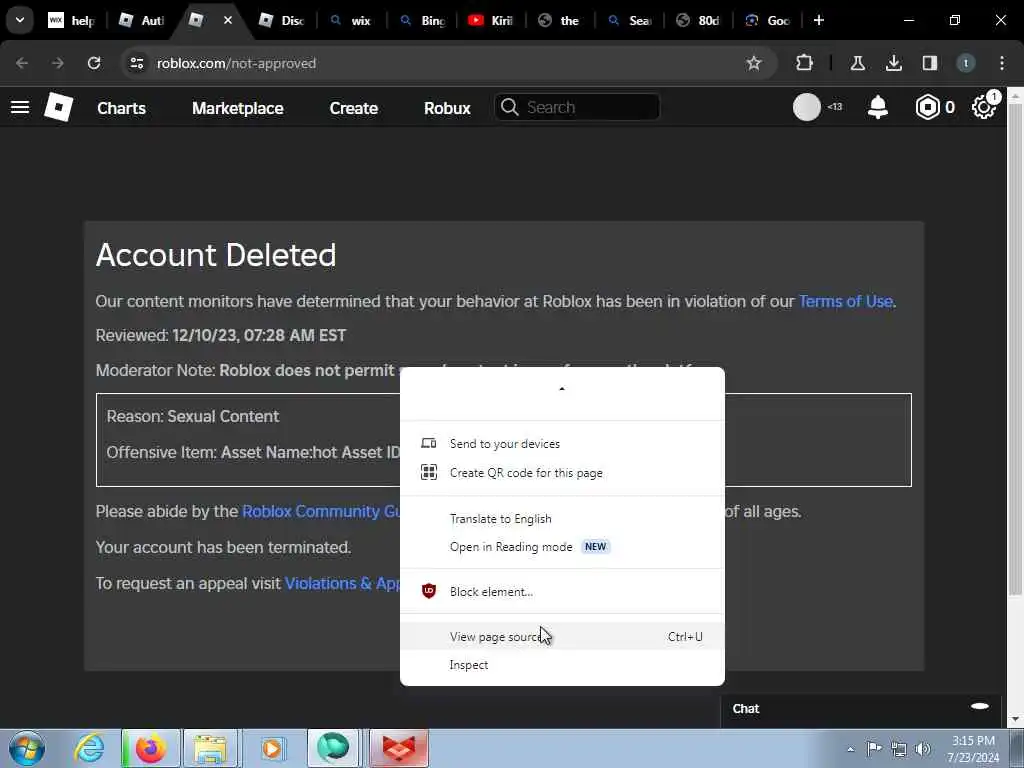The height and width of the screenshot is (768, 1024).
Task: Choose 'Open in Reading mode' entry
Action: click(x=562, y=547)
